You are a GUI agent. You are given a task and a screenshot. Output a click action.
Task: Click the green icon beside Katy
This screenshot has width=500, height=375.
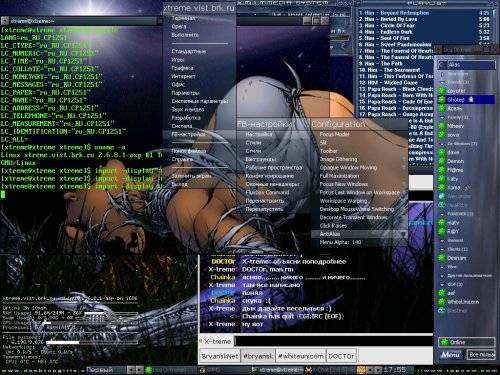[442, 179]
